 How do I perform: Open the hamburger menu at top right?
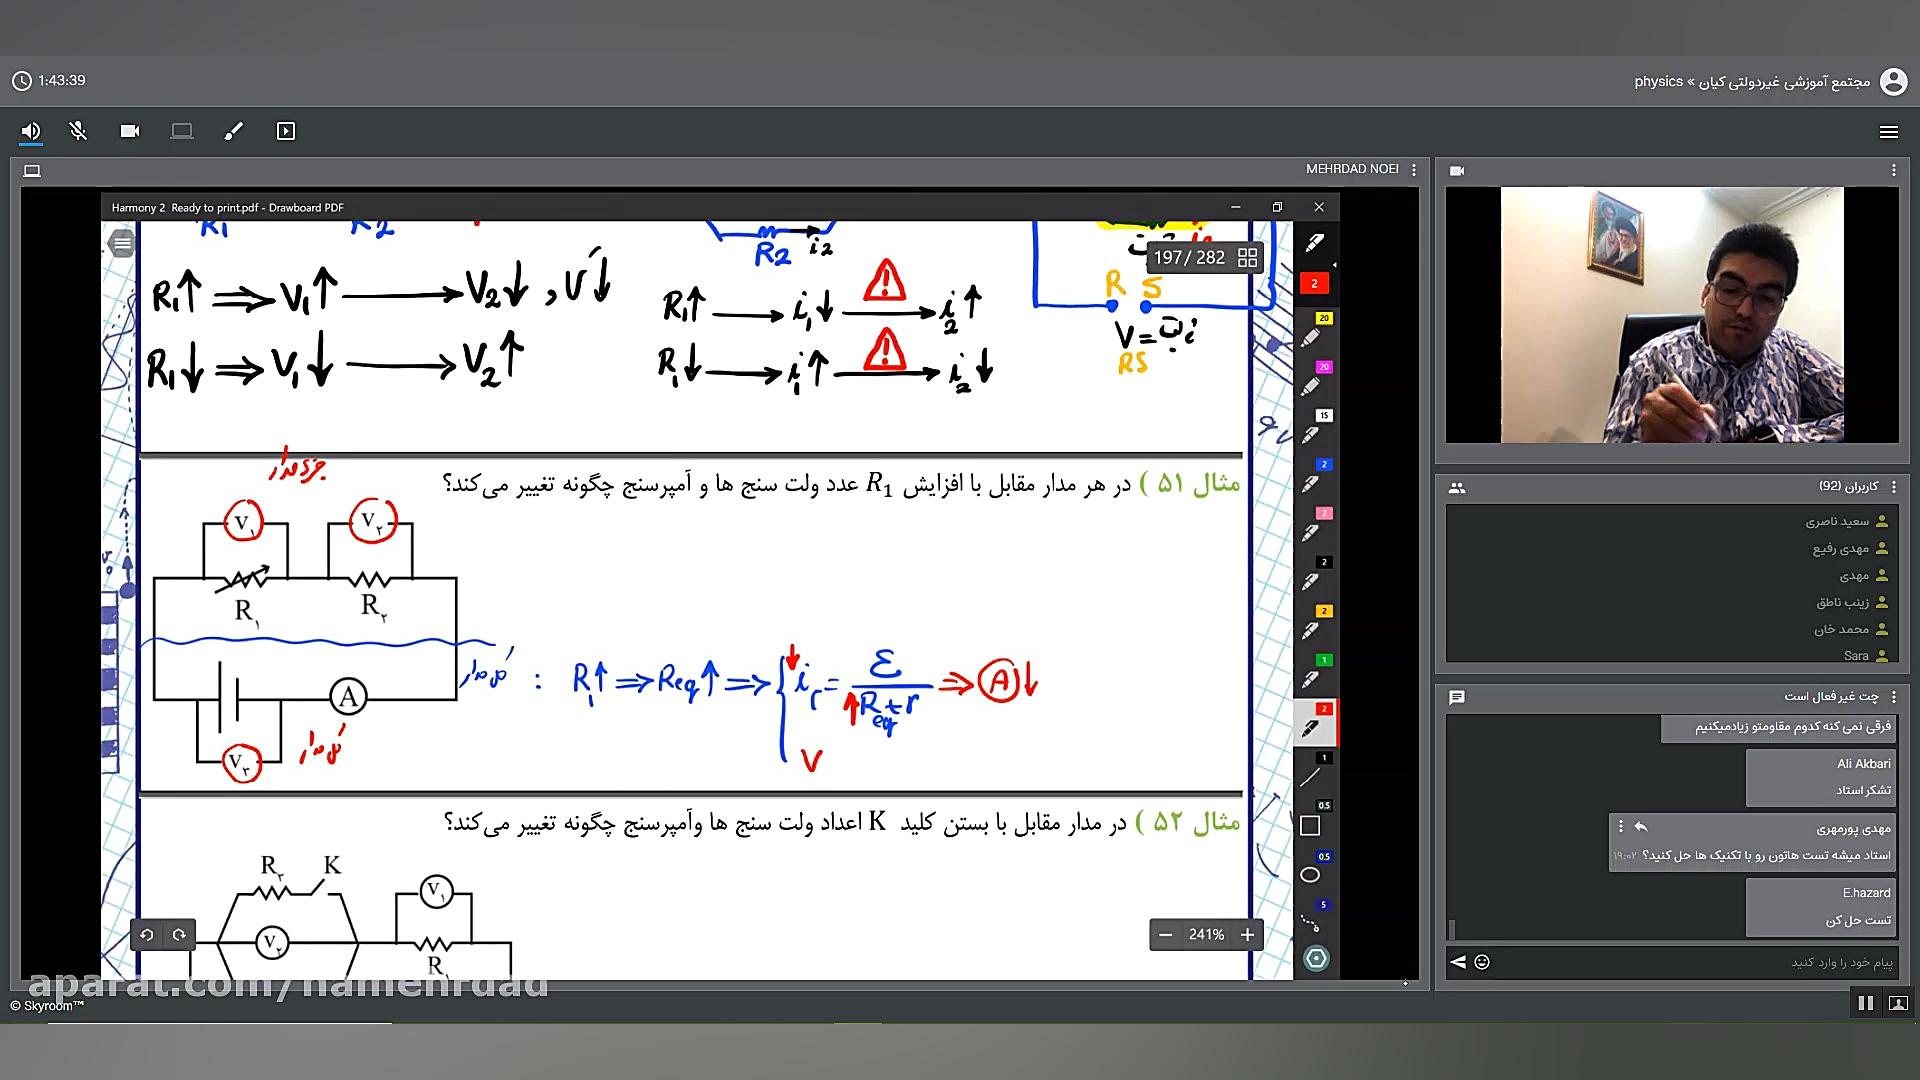[x=1888, y=132]
